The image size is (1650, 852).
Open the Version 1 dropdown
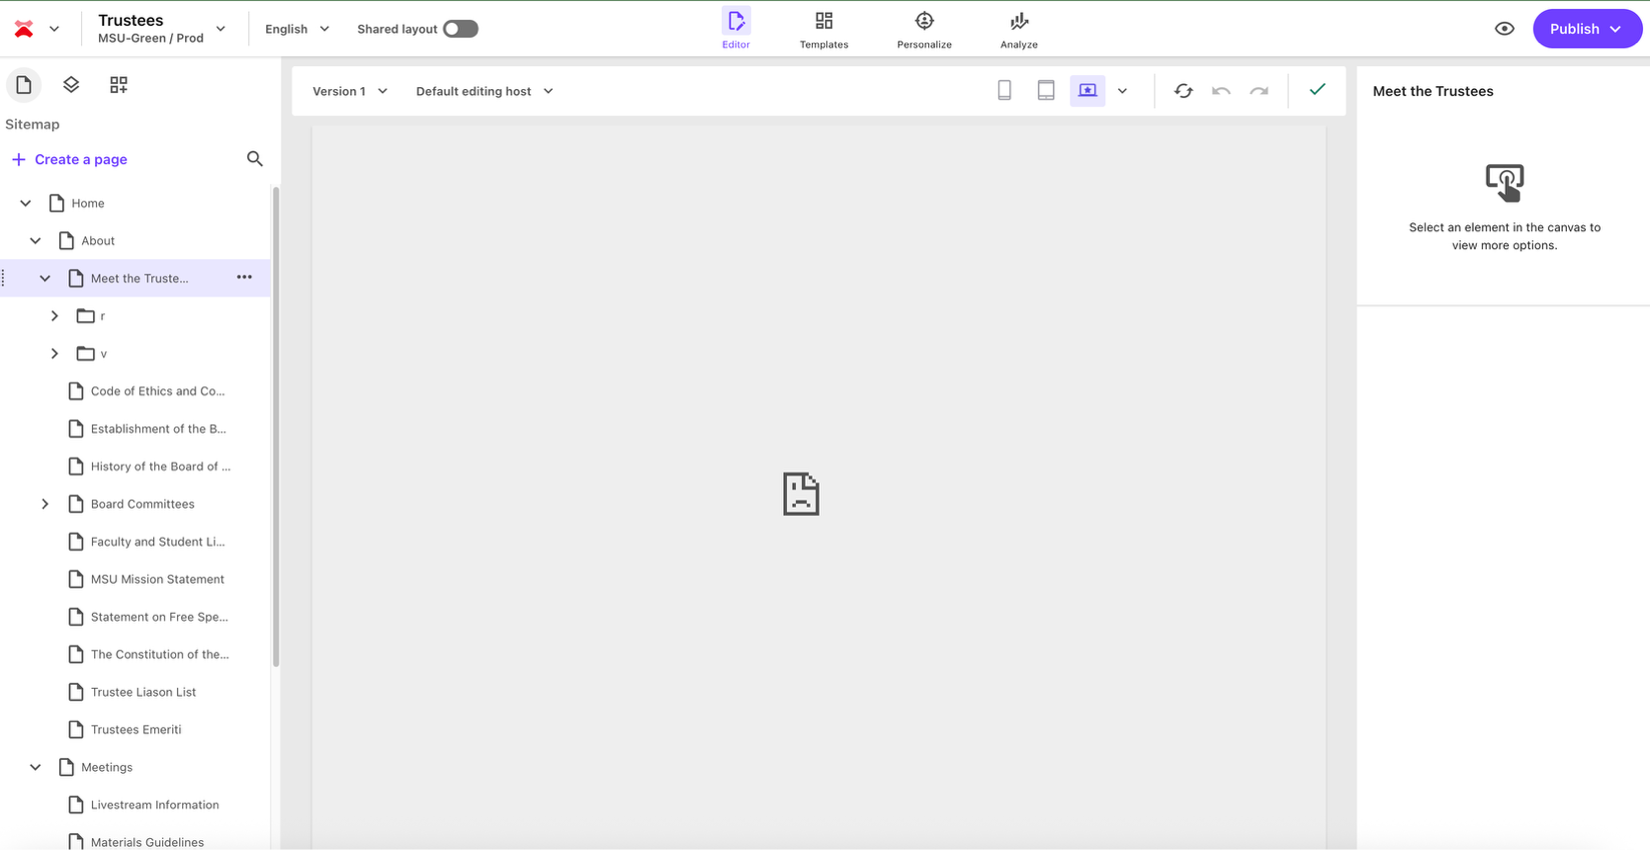pos(349,91)
